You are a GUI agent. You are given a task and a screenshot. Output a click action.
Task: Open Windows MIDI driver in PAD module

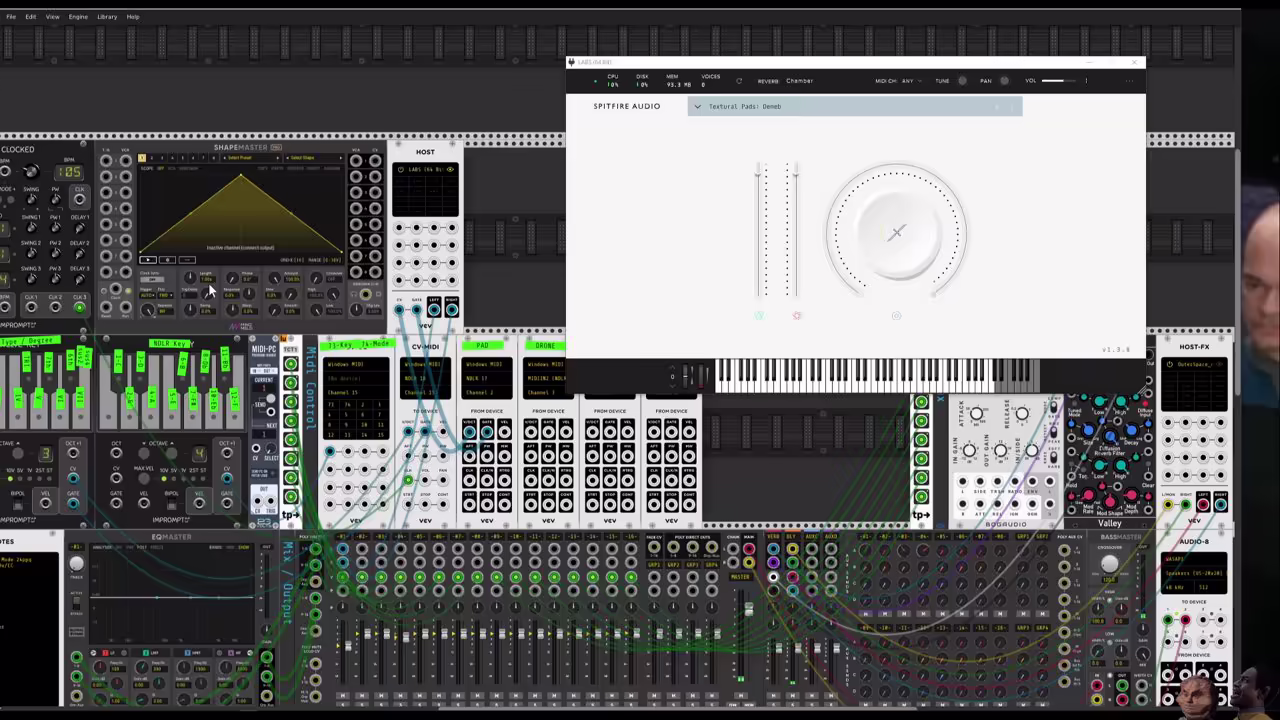coord(487,365)
